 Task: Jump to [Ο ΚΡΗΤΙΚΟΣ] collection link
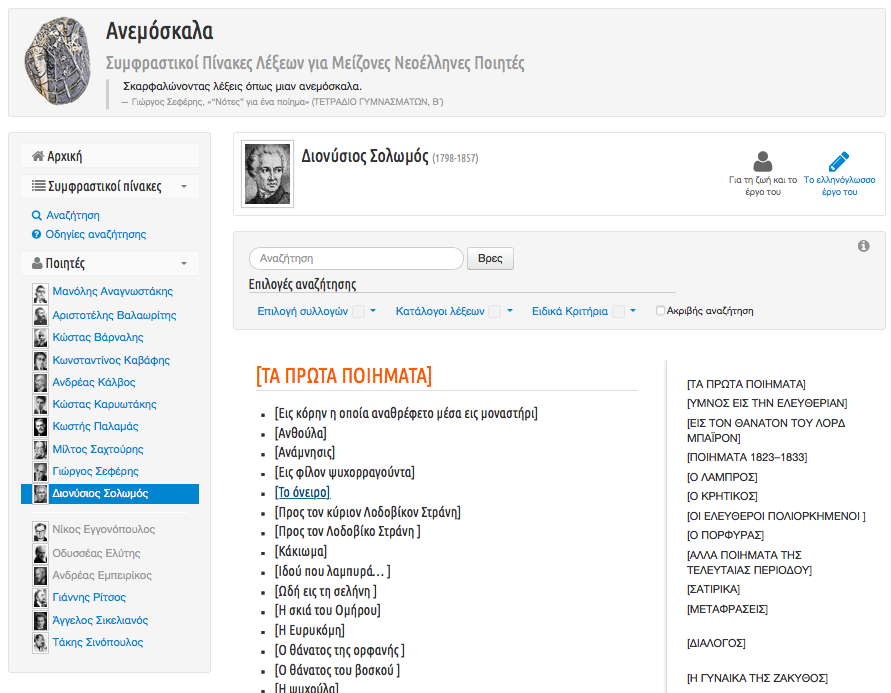pyautogui.click(x=722, y=496)
